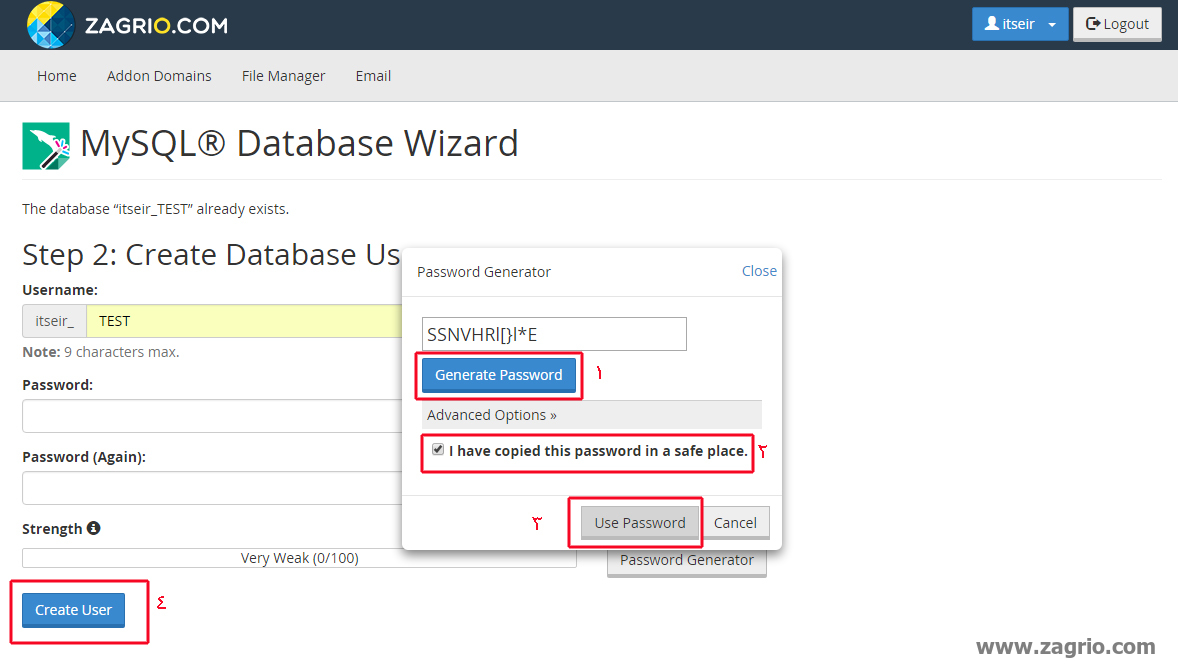Click the 'itseir_' username prefix label

tap(55, 321)
